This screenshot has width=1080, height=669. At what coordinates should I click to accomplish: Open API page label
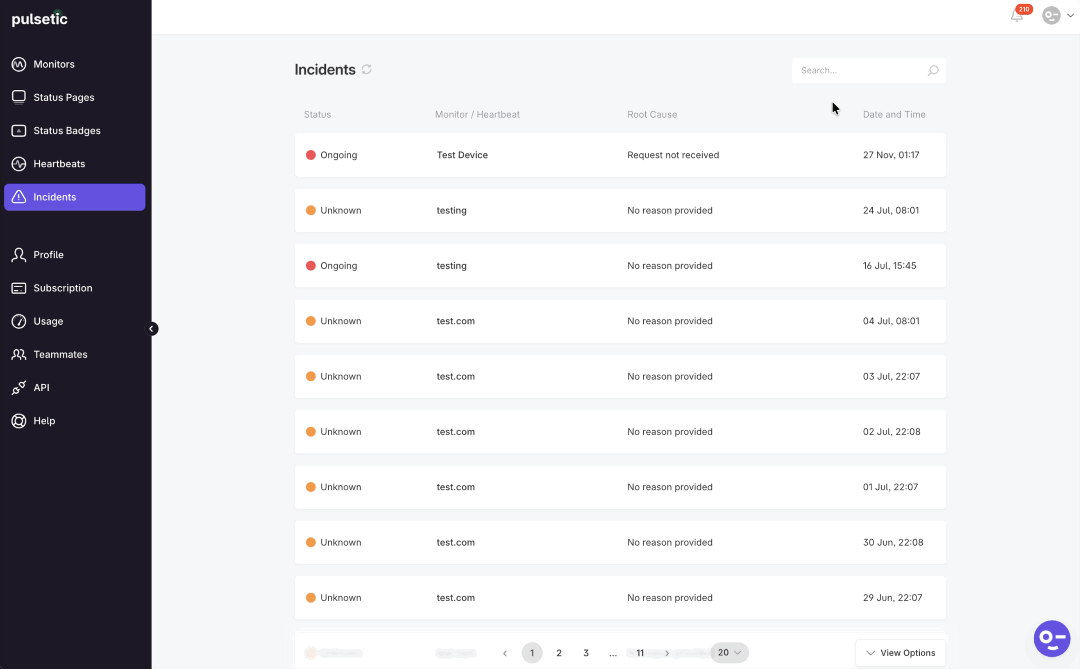pyautogui.click(x=41, y=388)
